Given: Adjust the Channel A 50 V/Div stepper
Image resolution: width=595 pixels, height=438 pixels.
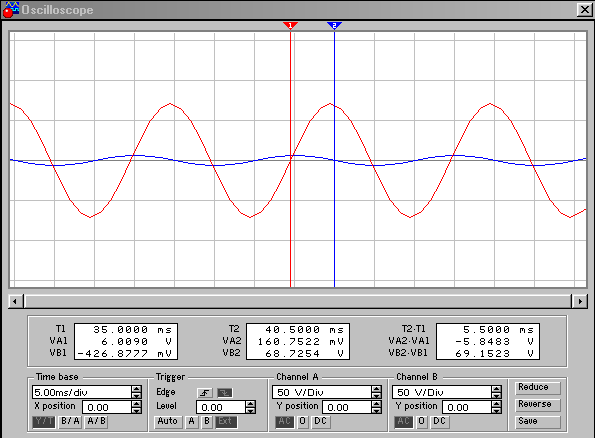Looking at the screenshot, I should pyautogui.click(x=376, y=392).
